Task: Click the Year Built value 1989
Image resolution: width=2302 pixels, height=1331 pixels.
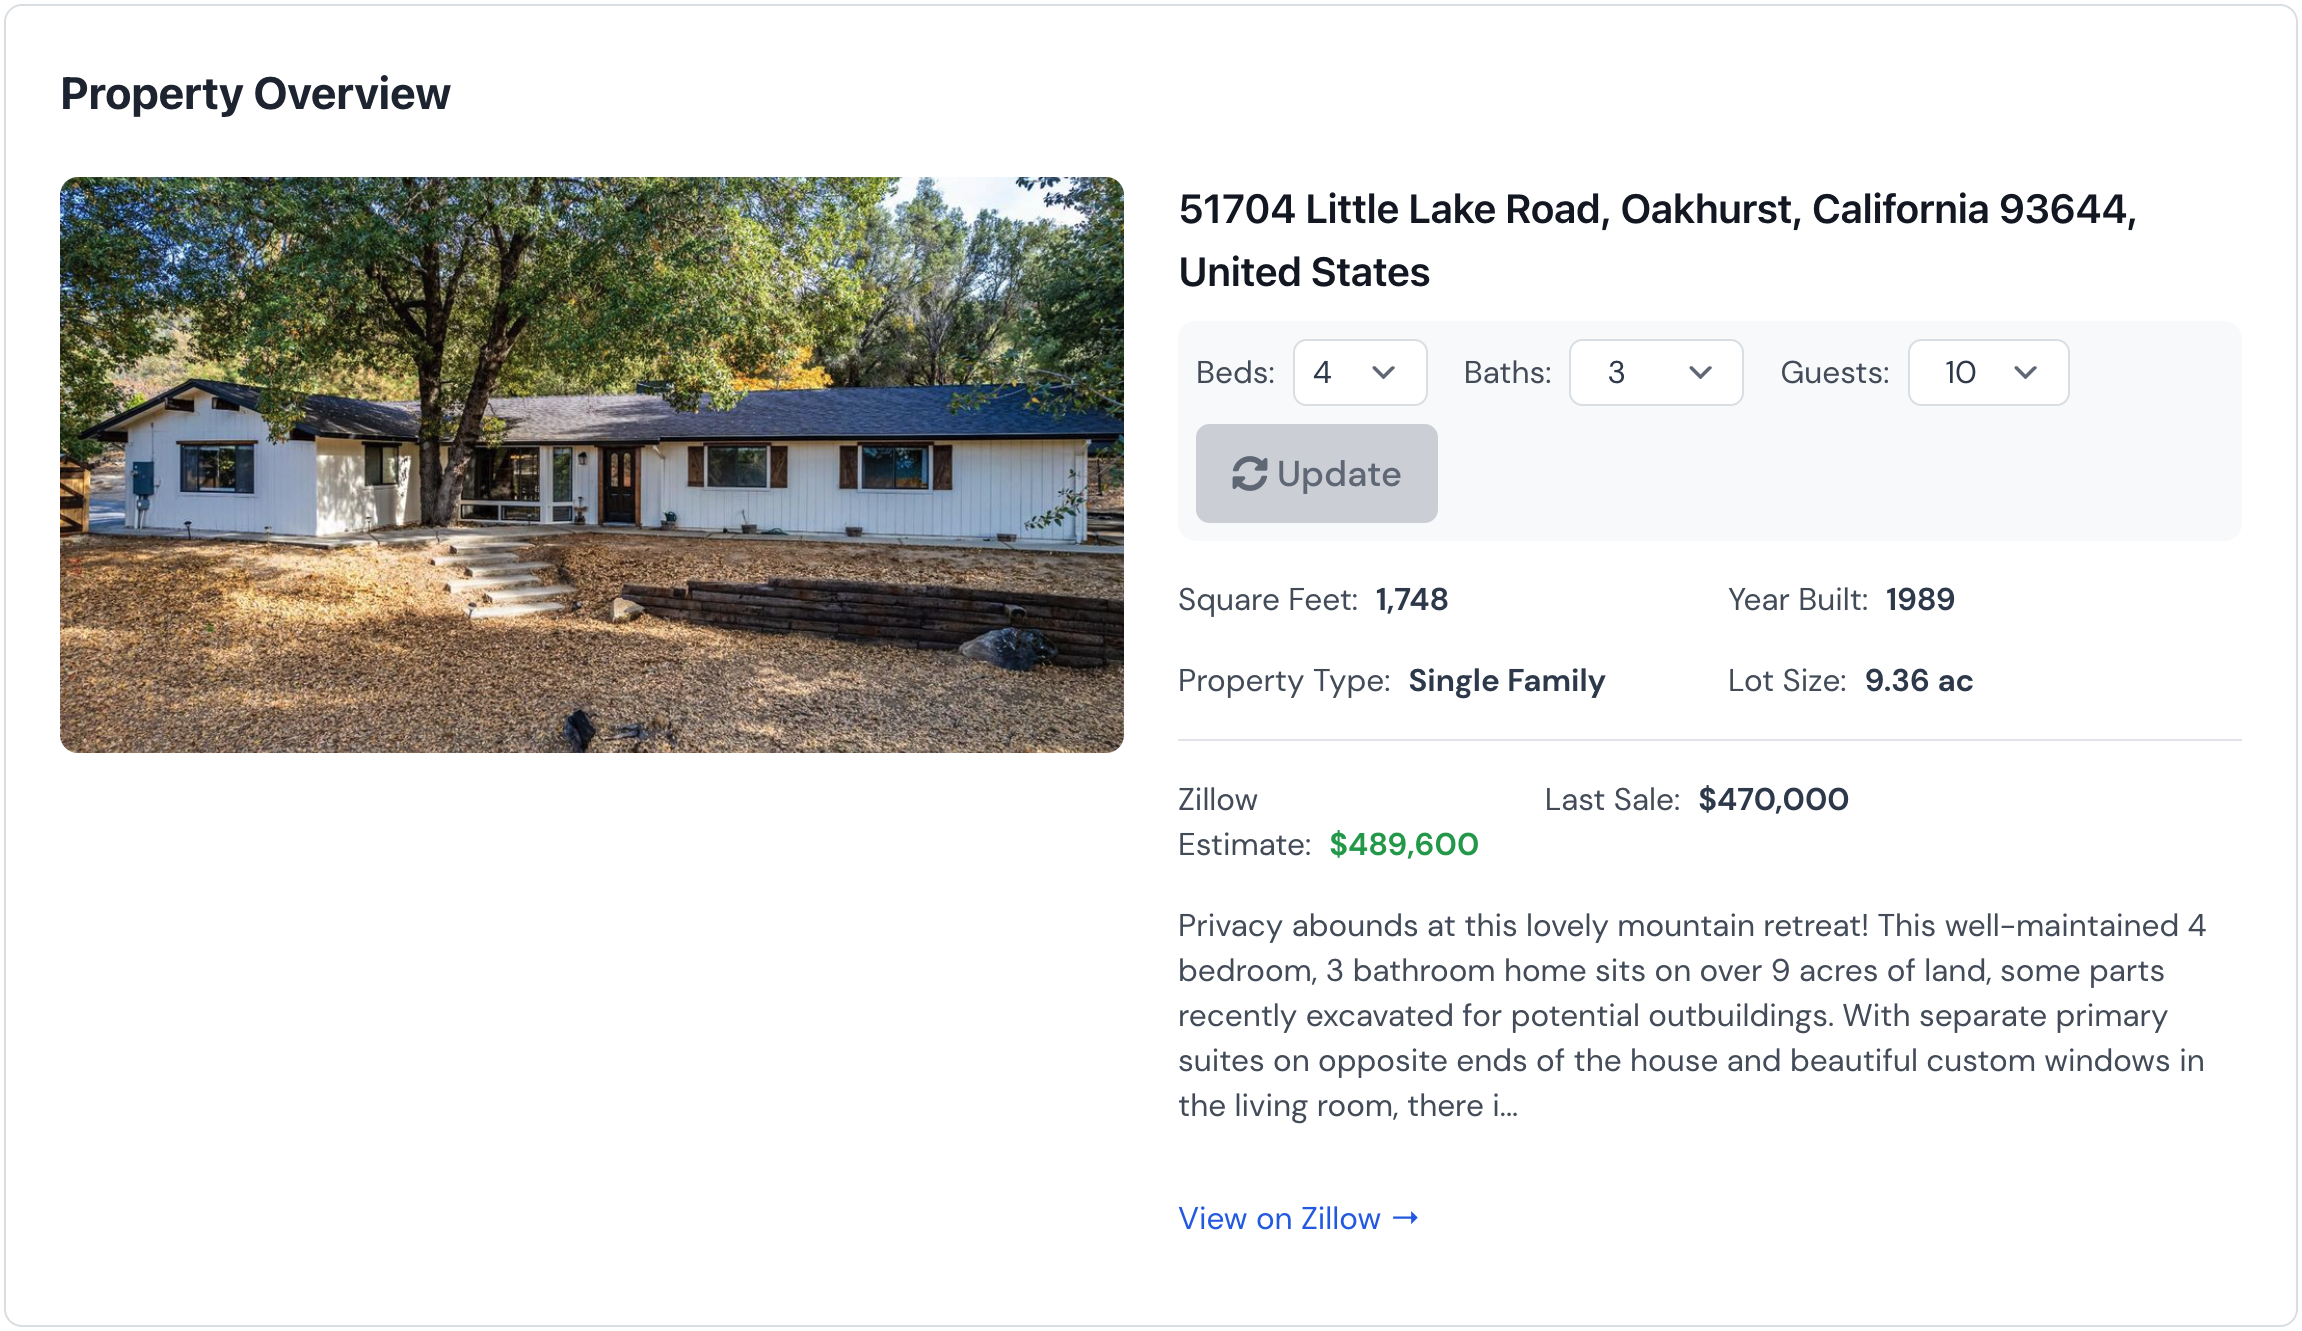Action: click(x=1919, y=599)
